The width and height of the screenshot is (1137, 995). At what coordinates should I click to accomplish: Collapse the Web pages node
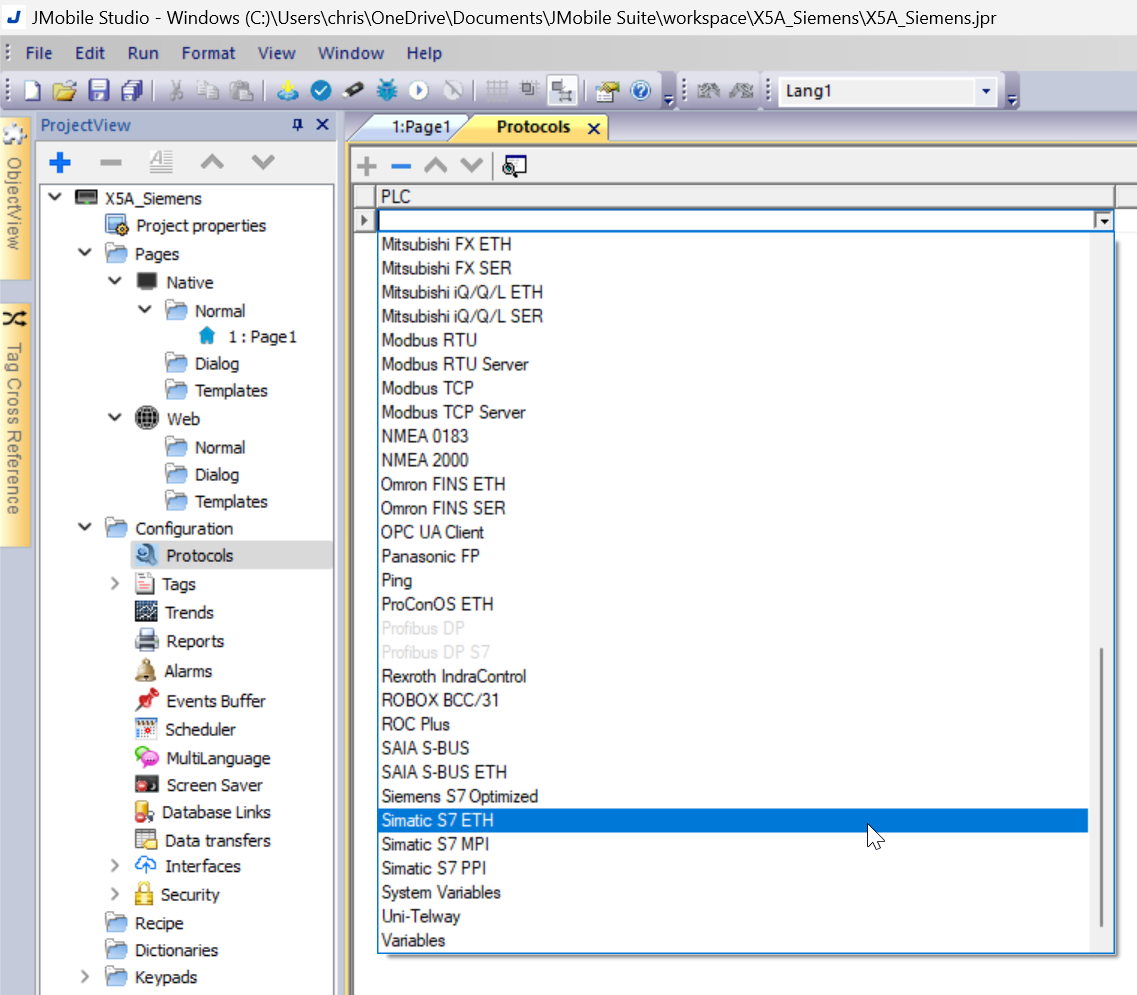115,417
